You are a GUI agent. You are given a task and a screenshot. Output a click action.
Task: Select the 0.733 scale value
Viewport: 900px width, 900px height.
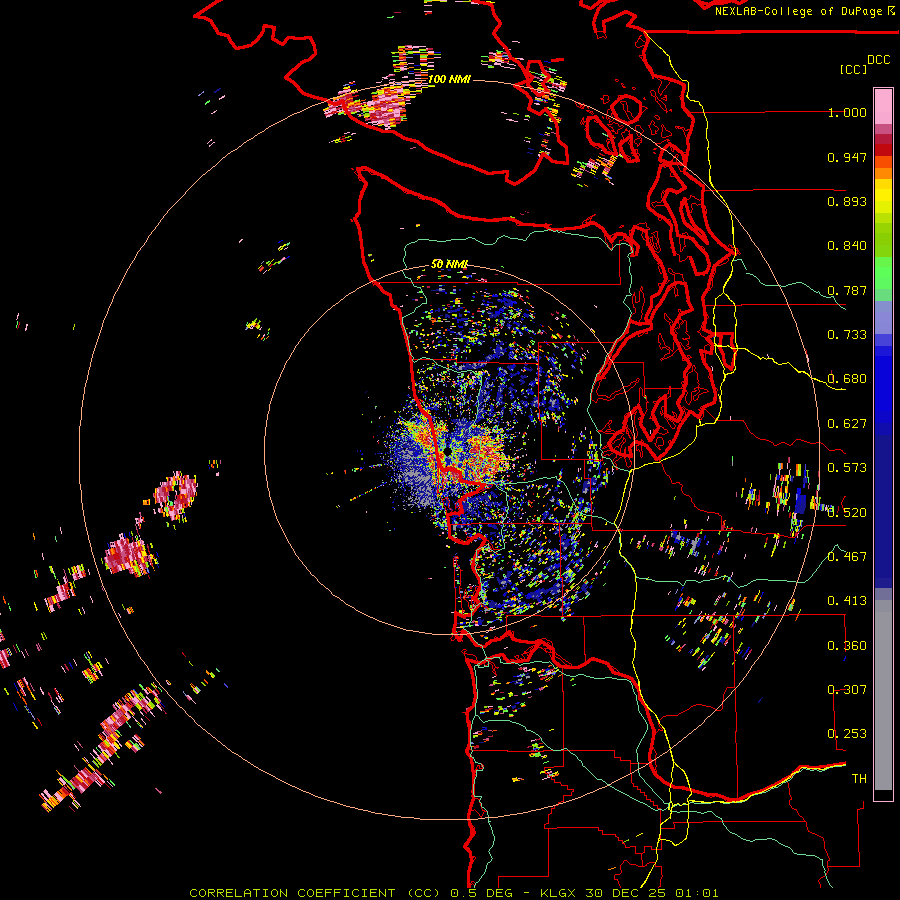[847, 335]
